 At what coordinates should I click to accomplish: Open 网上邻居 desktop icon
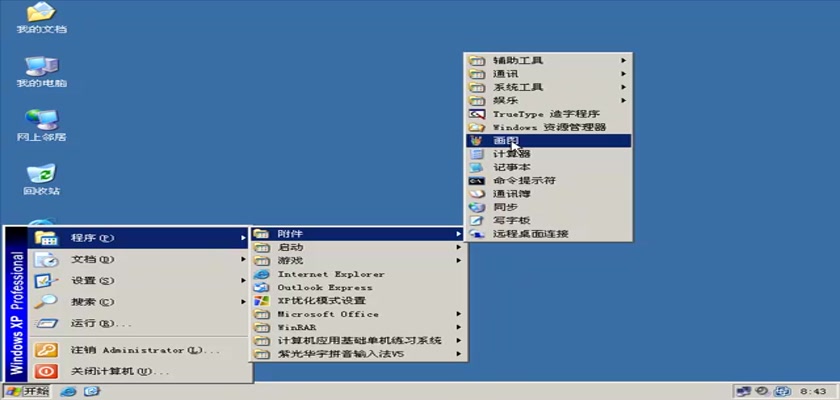41,126
